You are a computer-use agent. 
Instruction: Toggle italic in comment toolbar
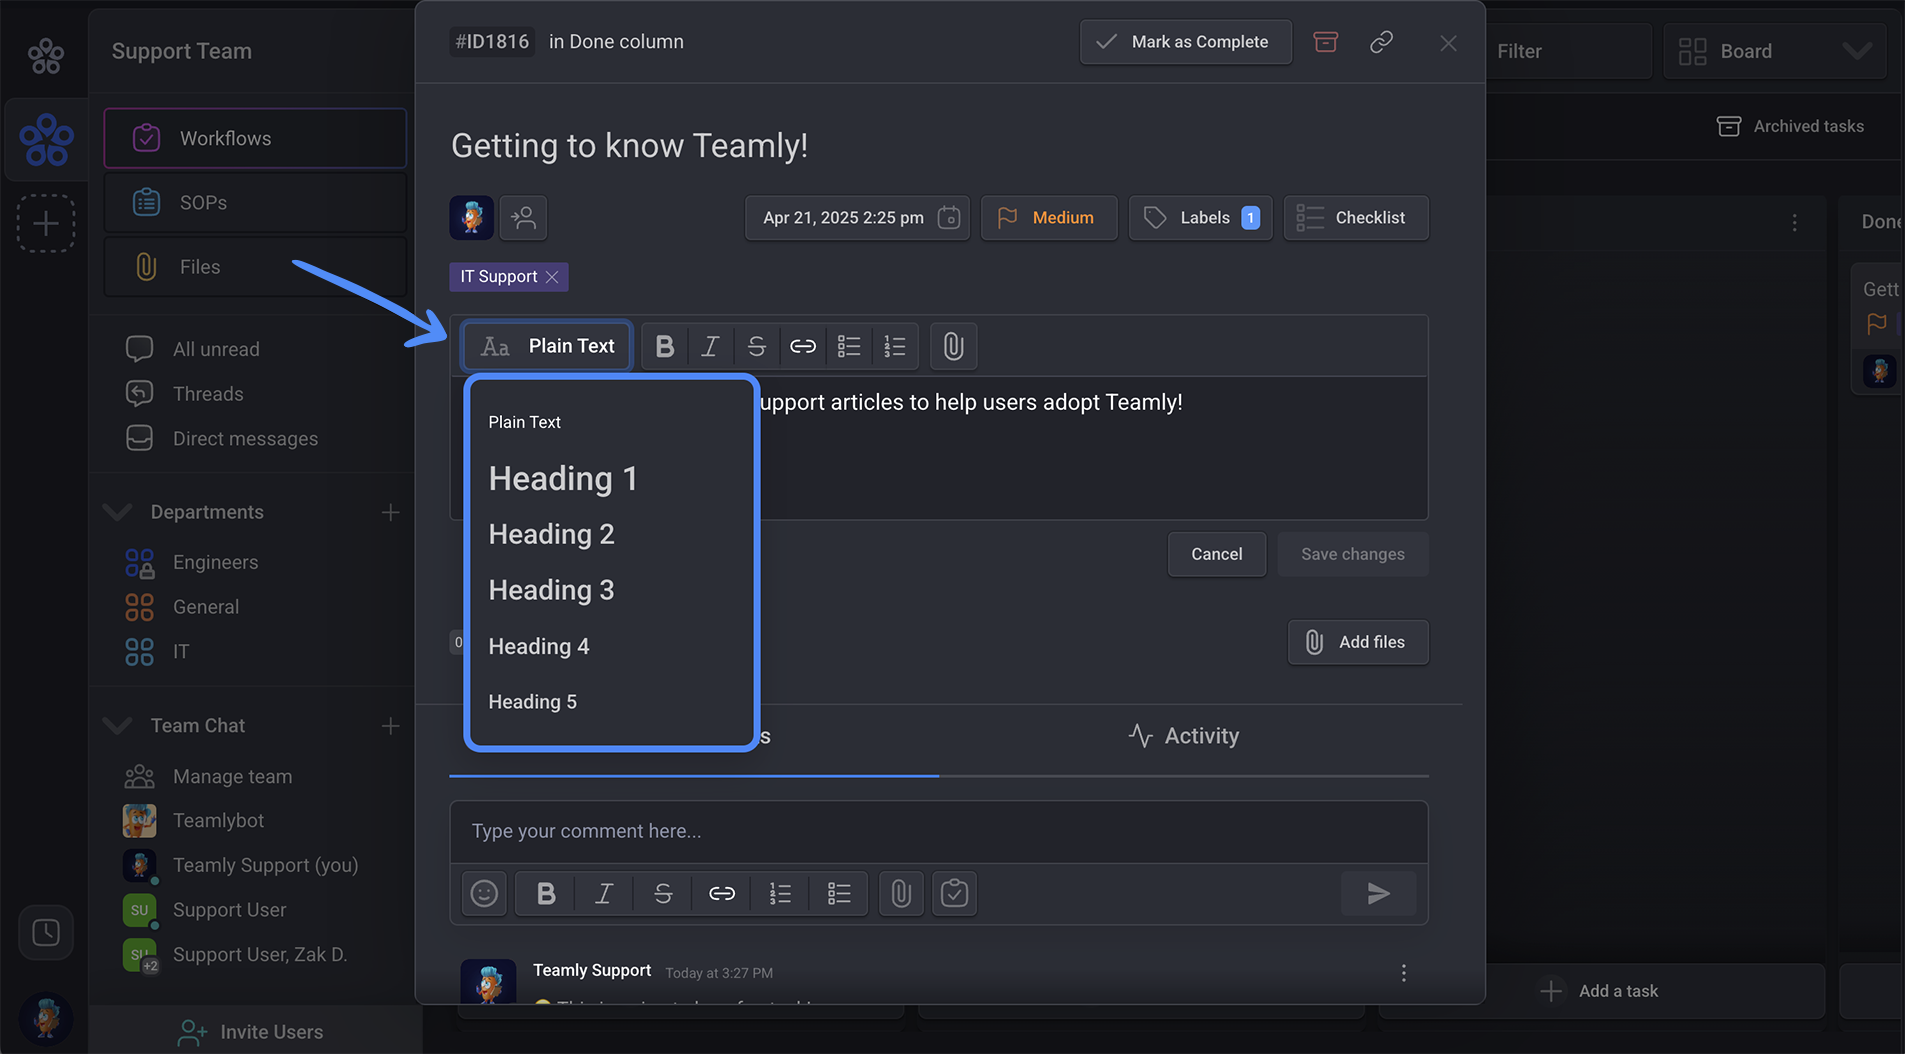tap(604, 893)
